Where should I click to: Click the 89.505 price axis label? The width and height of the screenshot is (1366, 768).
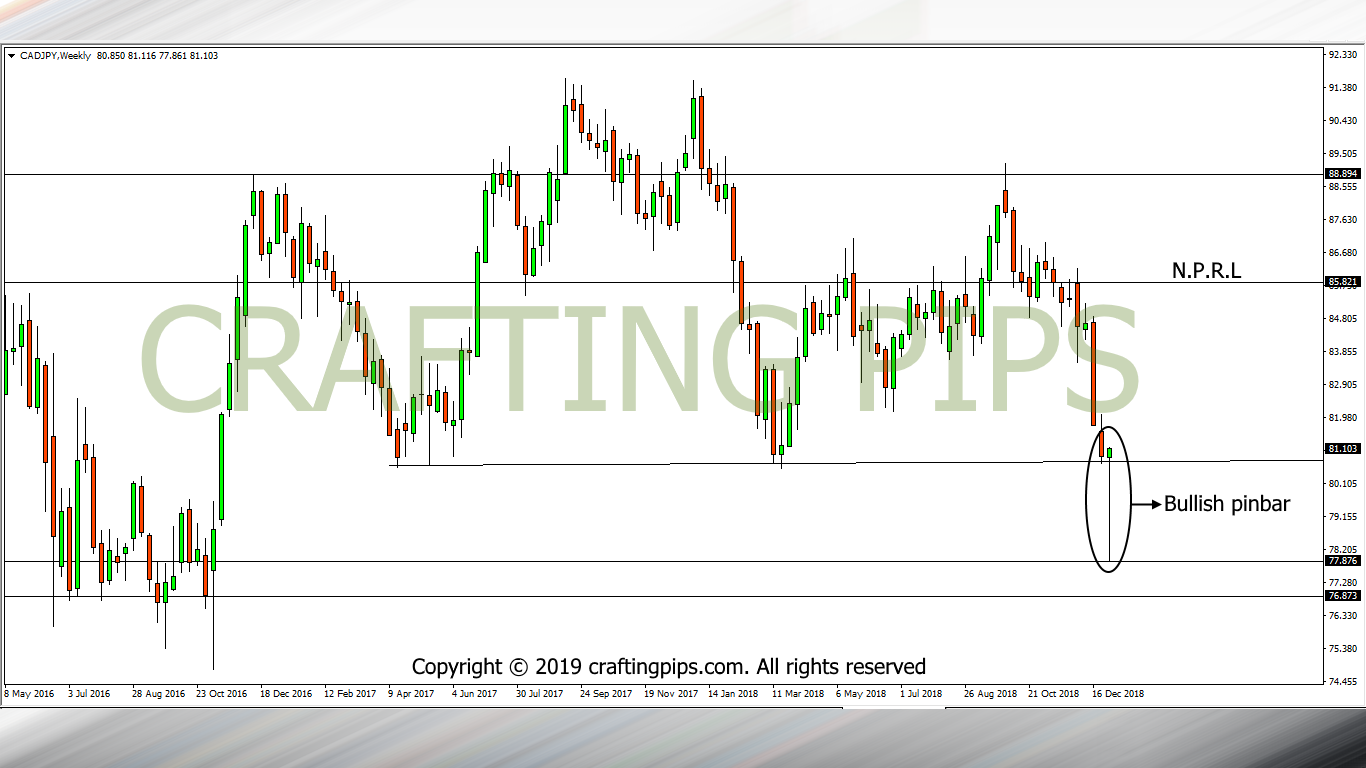pos(1342,154)
